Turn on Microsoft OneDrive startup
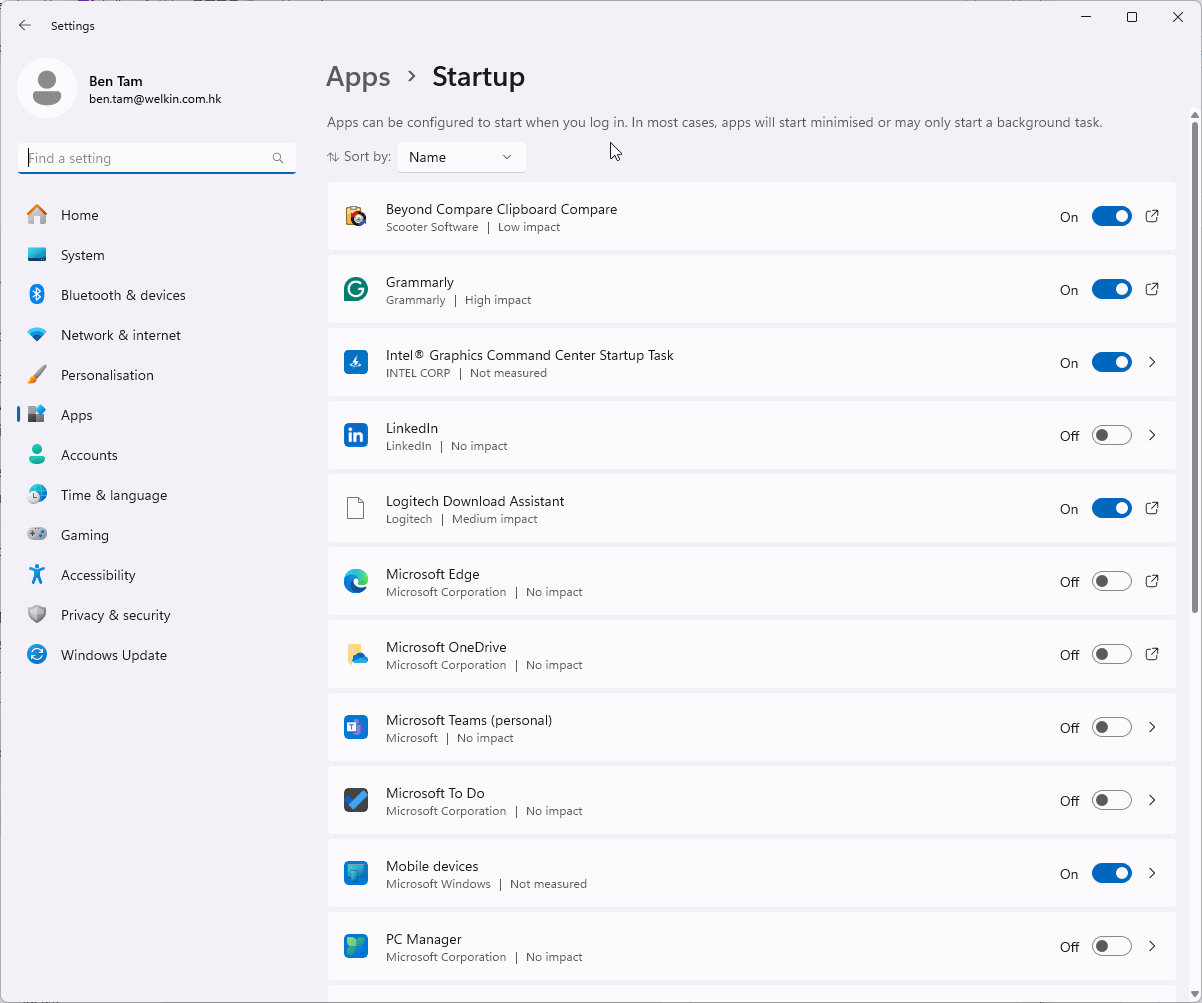This screenshot has width=1202, height=1003. click(x=1111, y=654)
